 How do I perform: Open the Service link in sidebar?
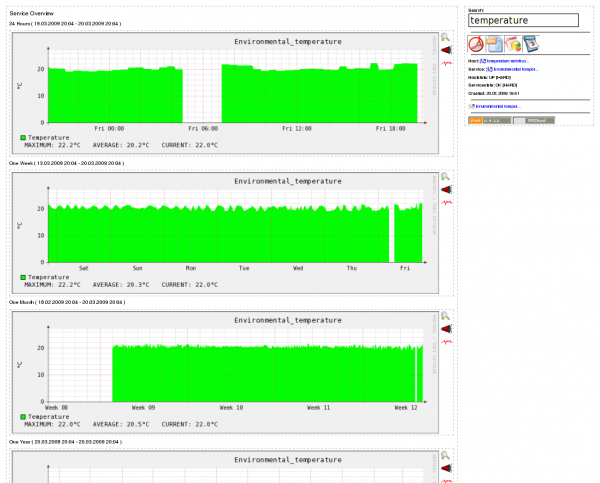point(514,69)
